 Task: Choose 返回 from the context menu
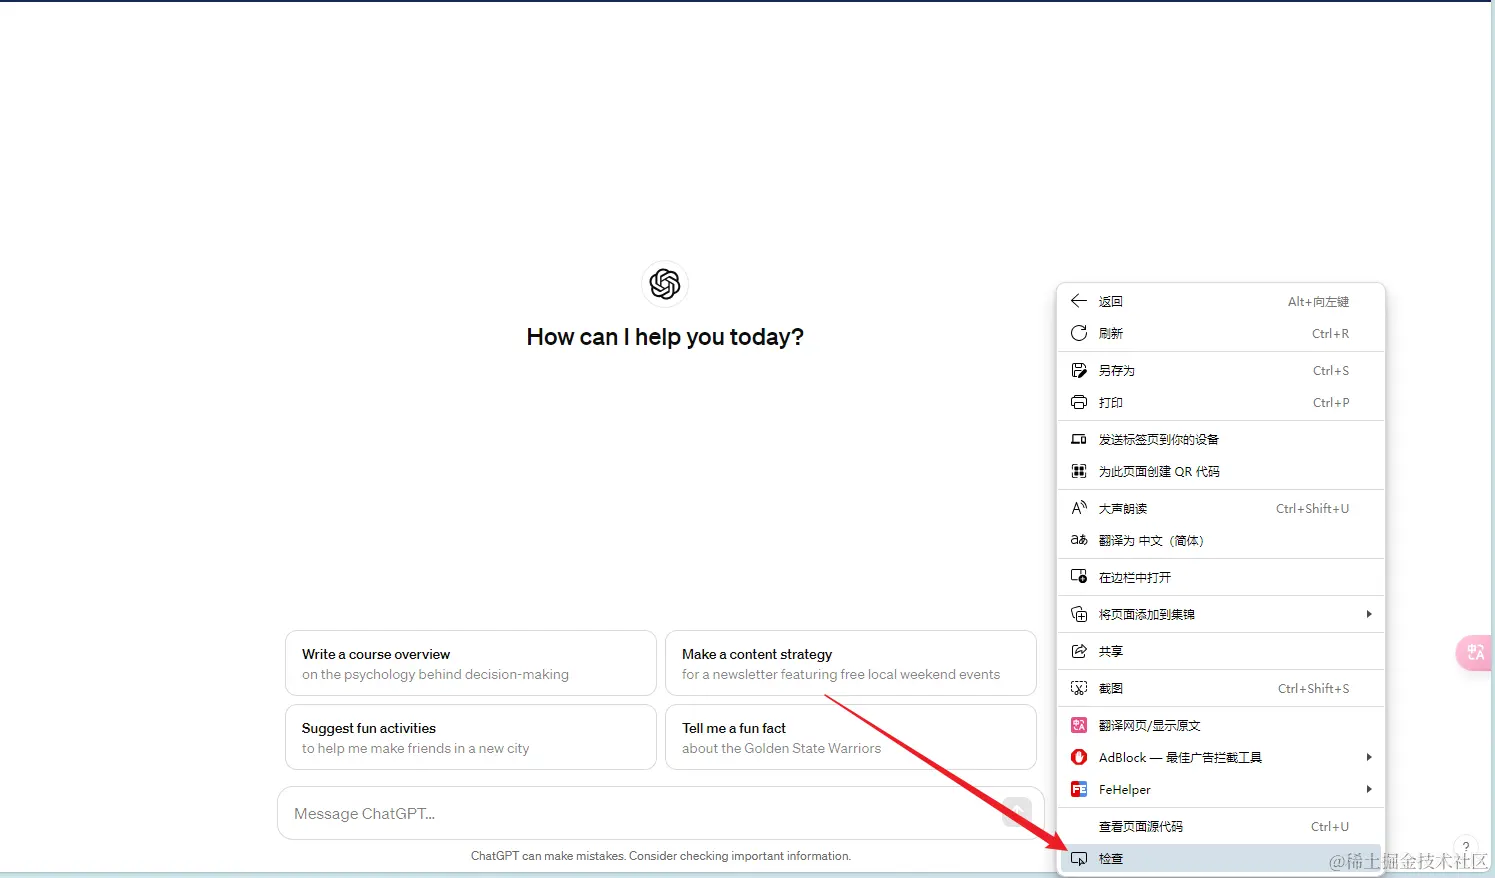click(1221, 301)
